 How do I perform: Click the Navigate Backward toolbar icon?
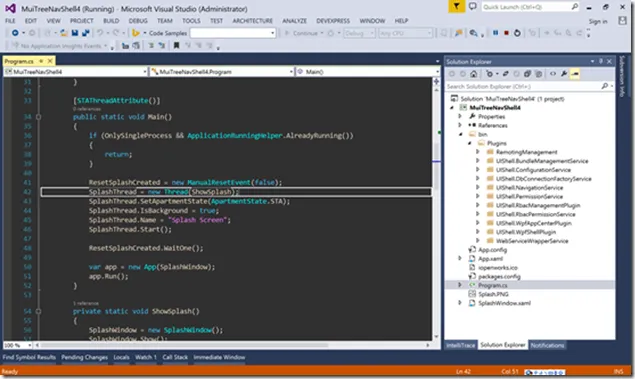pyautogui.click(x=15, y=33)
